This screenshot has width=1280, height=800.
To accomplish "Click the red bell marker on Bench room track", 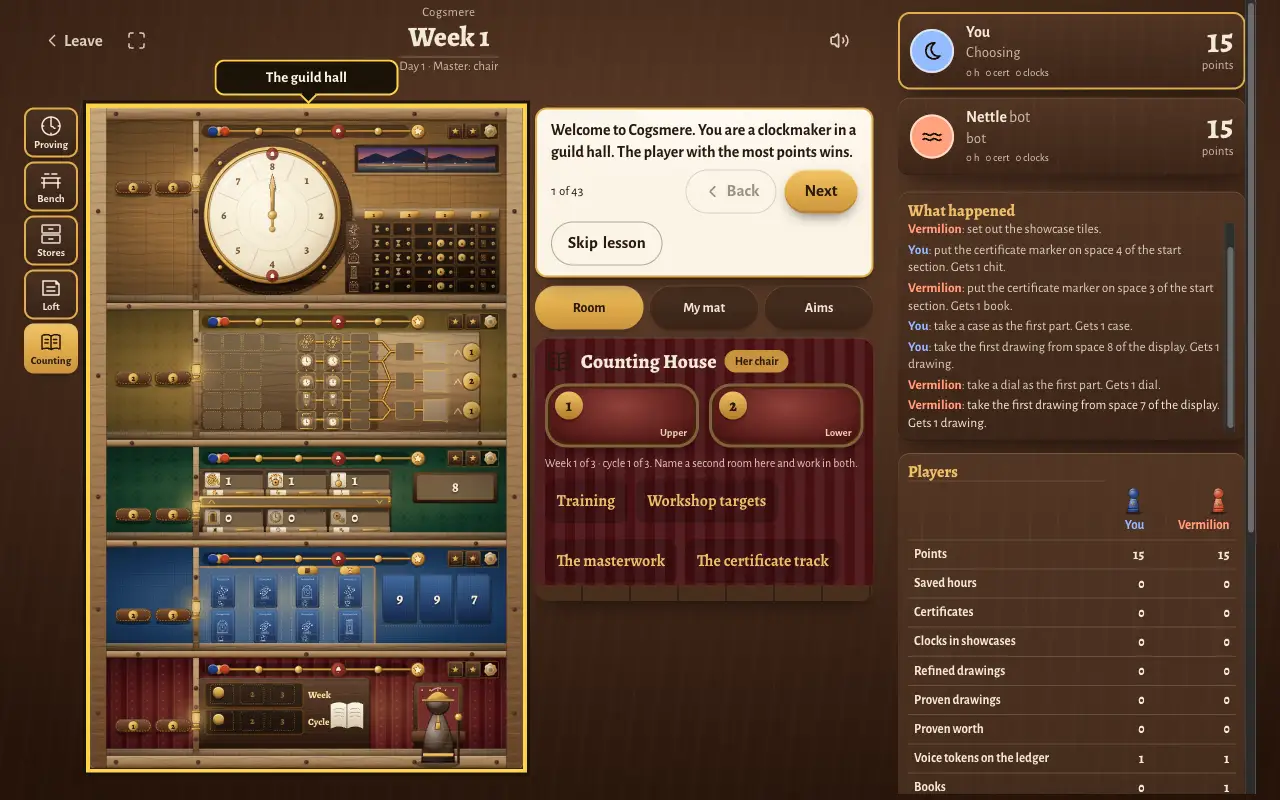I will [x=337, y=321].
